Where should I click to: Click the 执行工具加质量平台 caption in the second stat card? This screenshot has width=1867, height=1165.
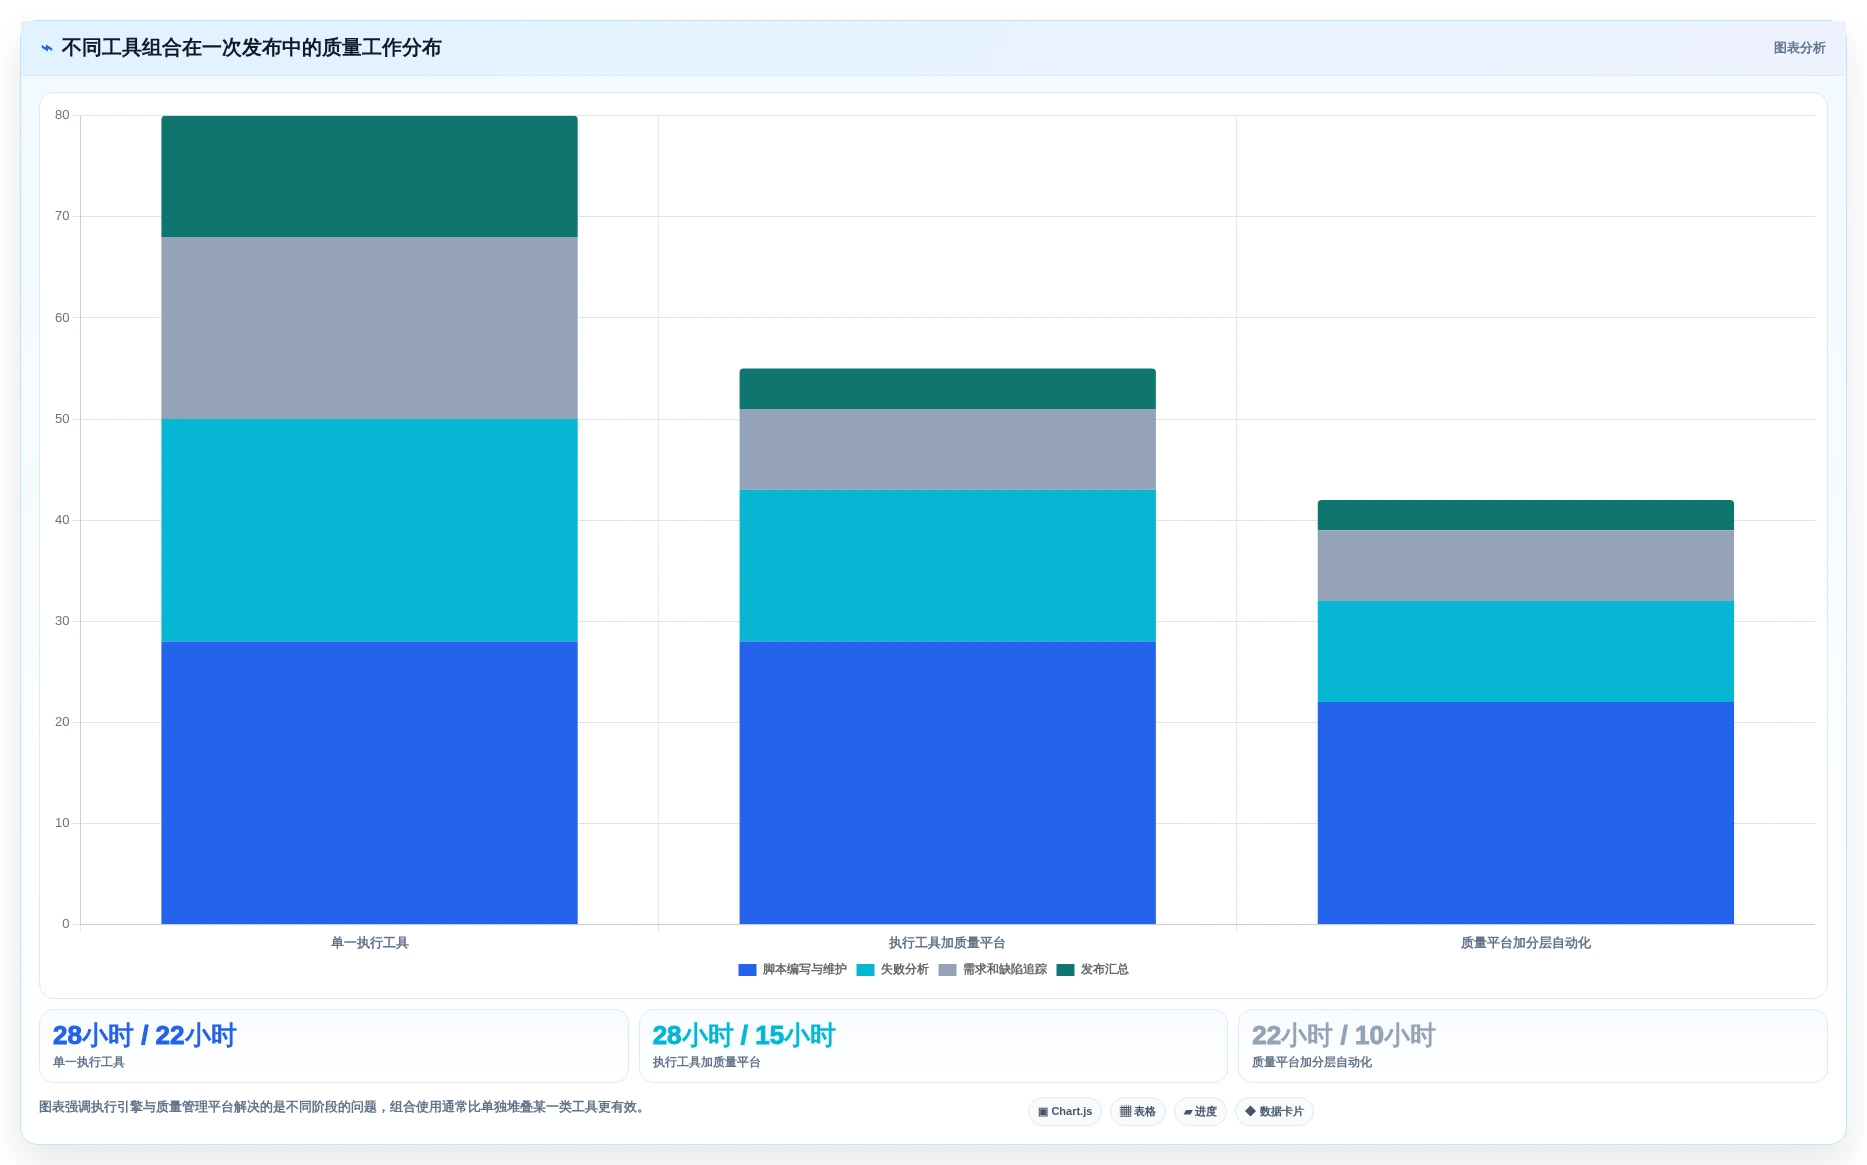(x=707, y=1063)
